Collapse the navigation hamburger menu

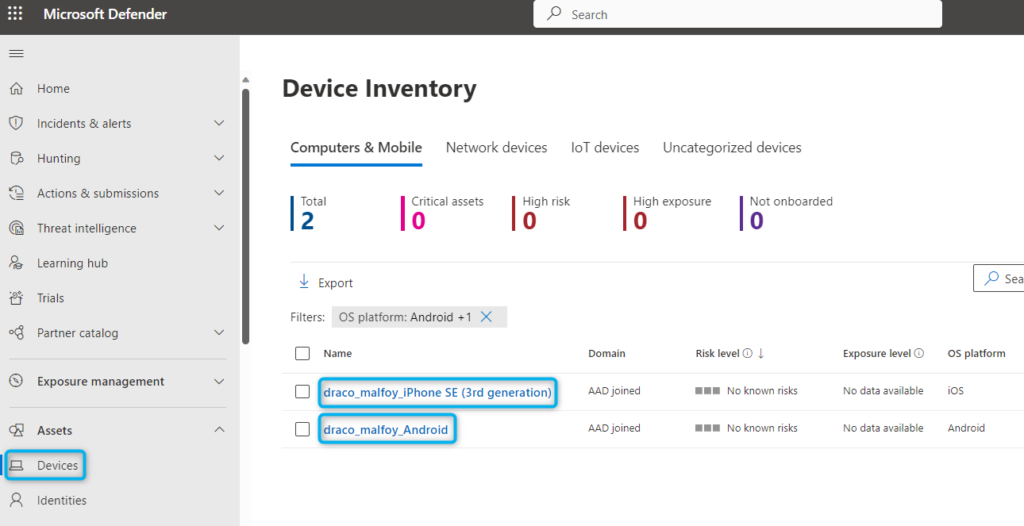(16, 54)
